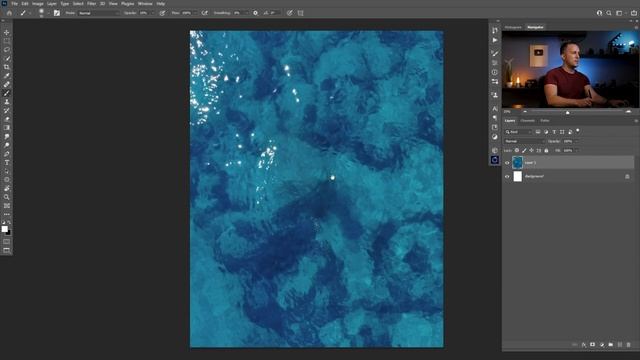Select the Pen tool
Screen dimensions: 640x360
point(7,154)
